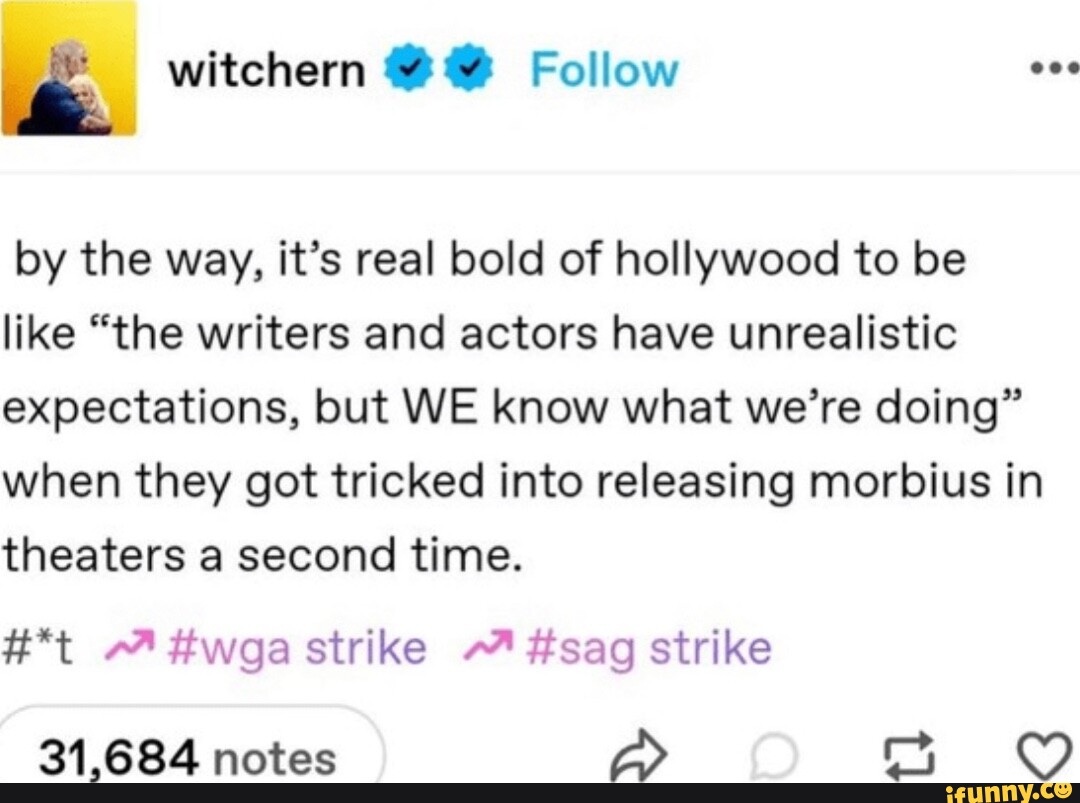Open witchern's profile avatar

[68, 67]
